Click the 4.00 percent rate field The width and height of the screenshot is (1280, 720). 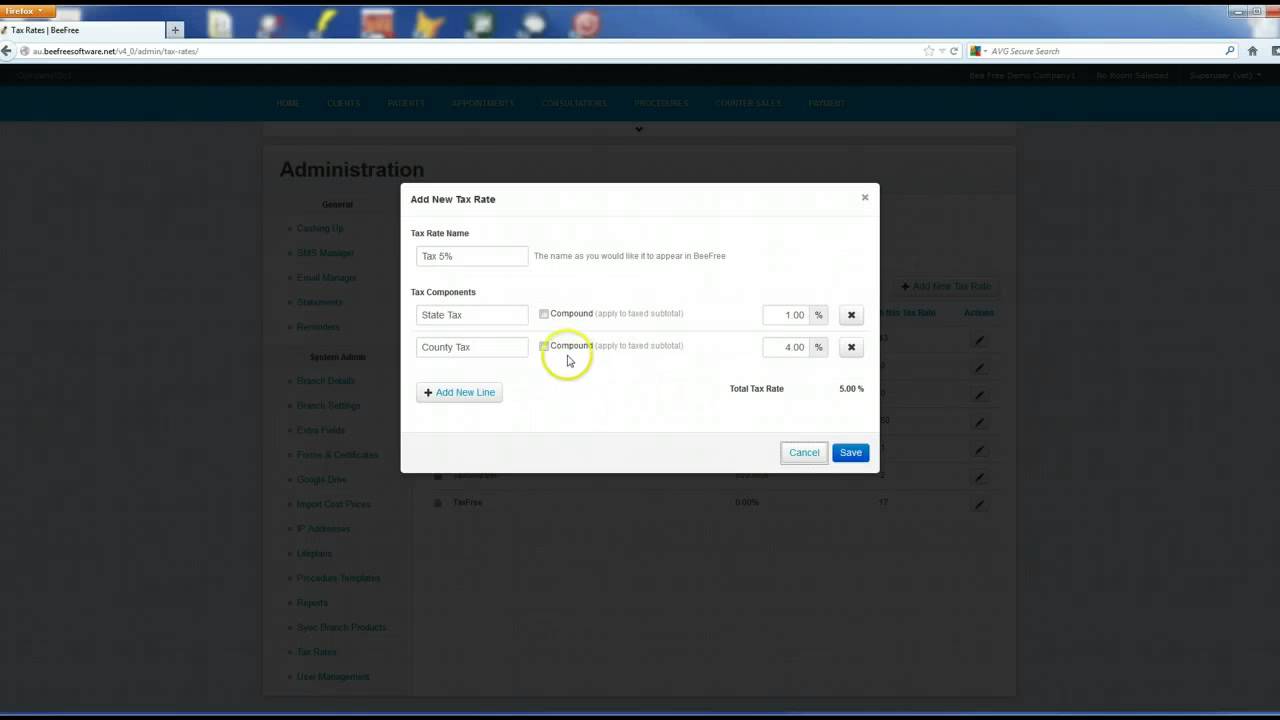point(786,347)
